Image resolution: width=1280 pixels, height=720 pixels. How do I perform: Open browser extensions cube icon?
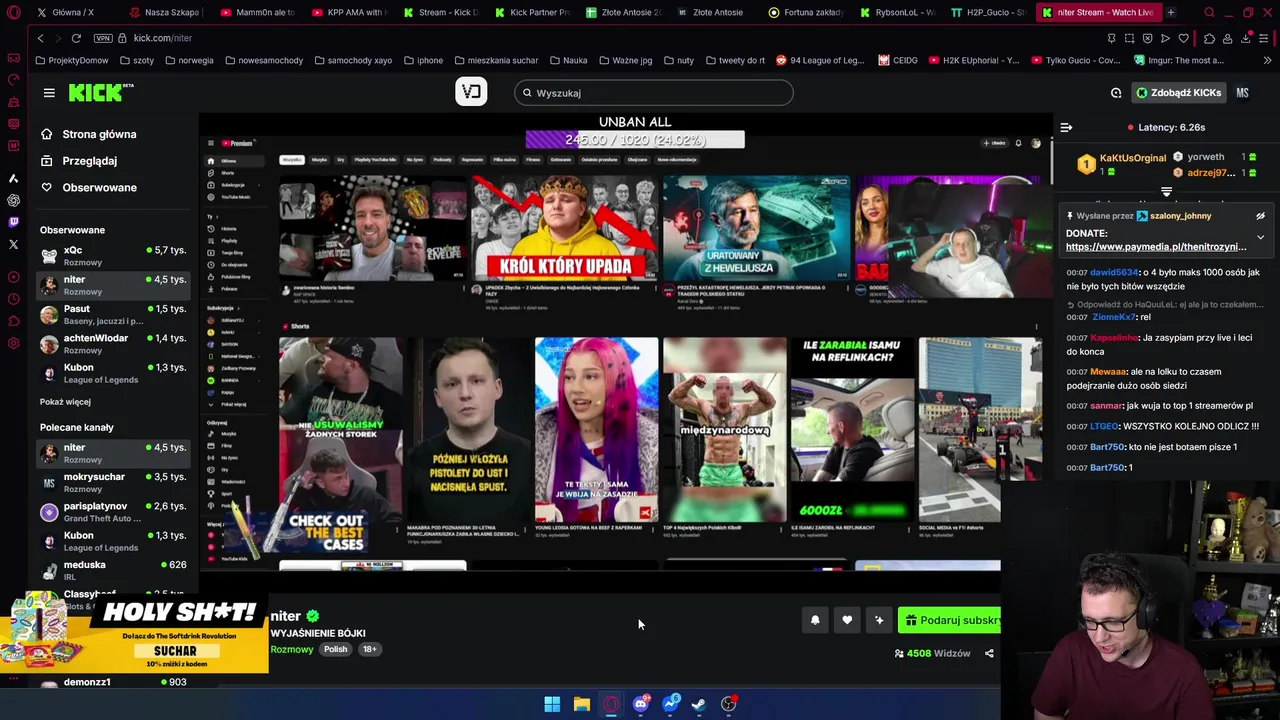[x=1210, y=38]
